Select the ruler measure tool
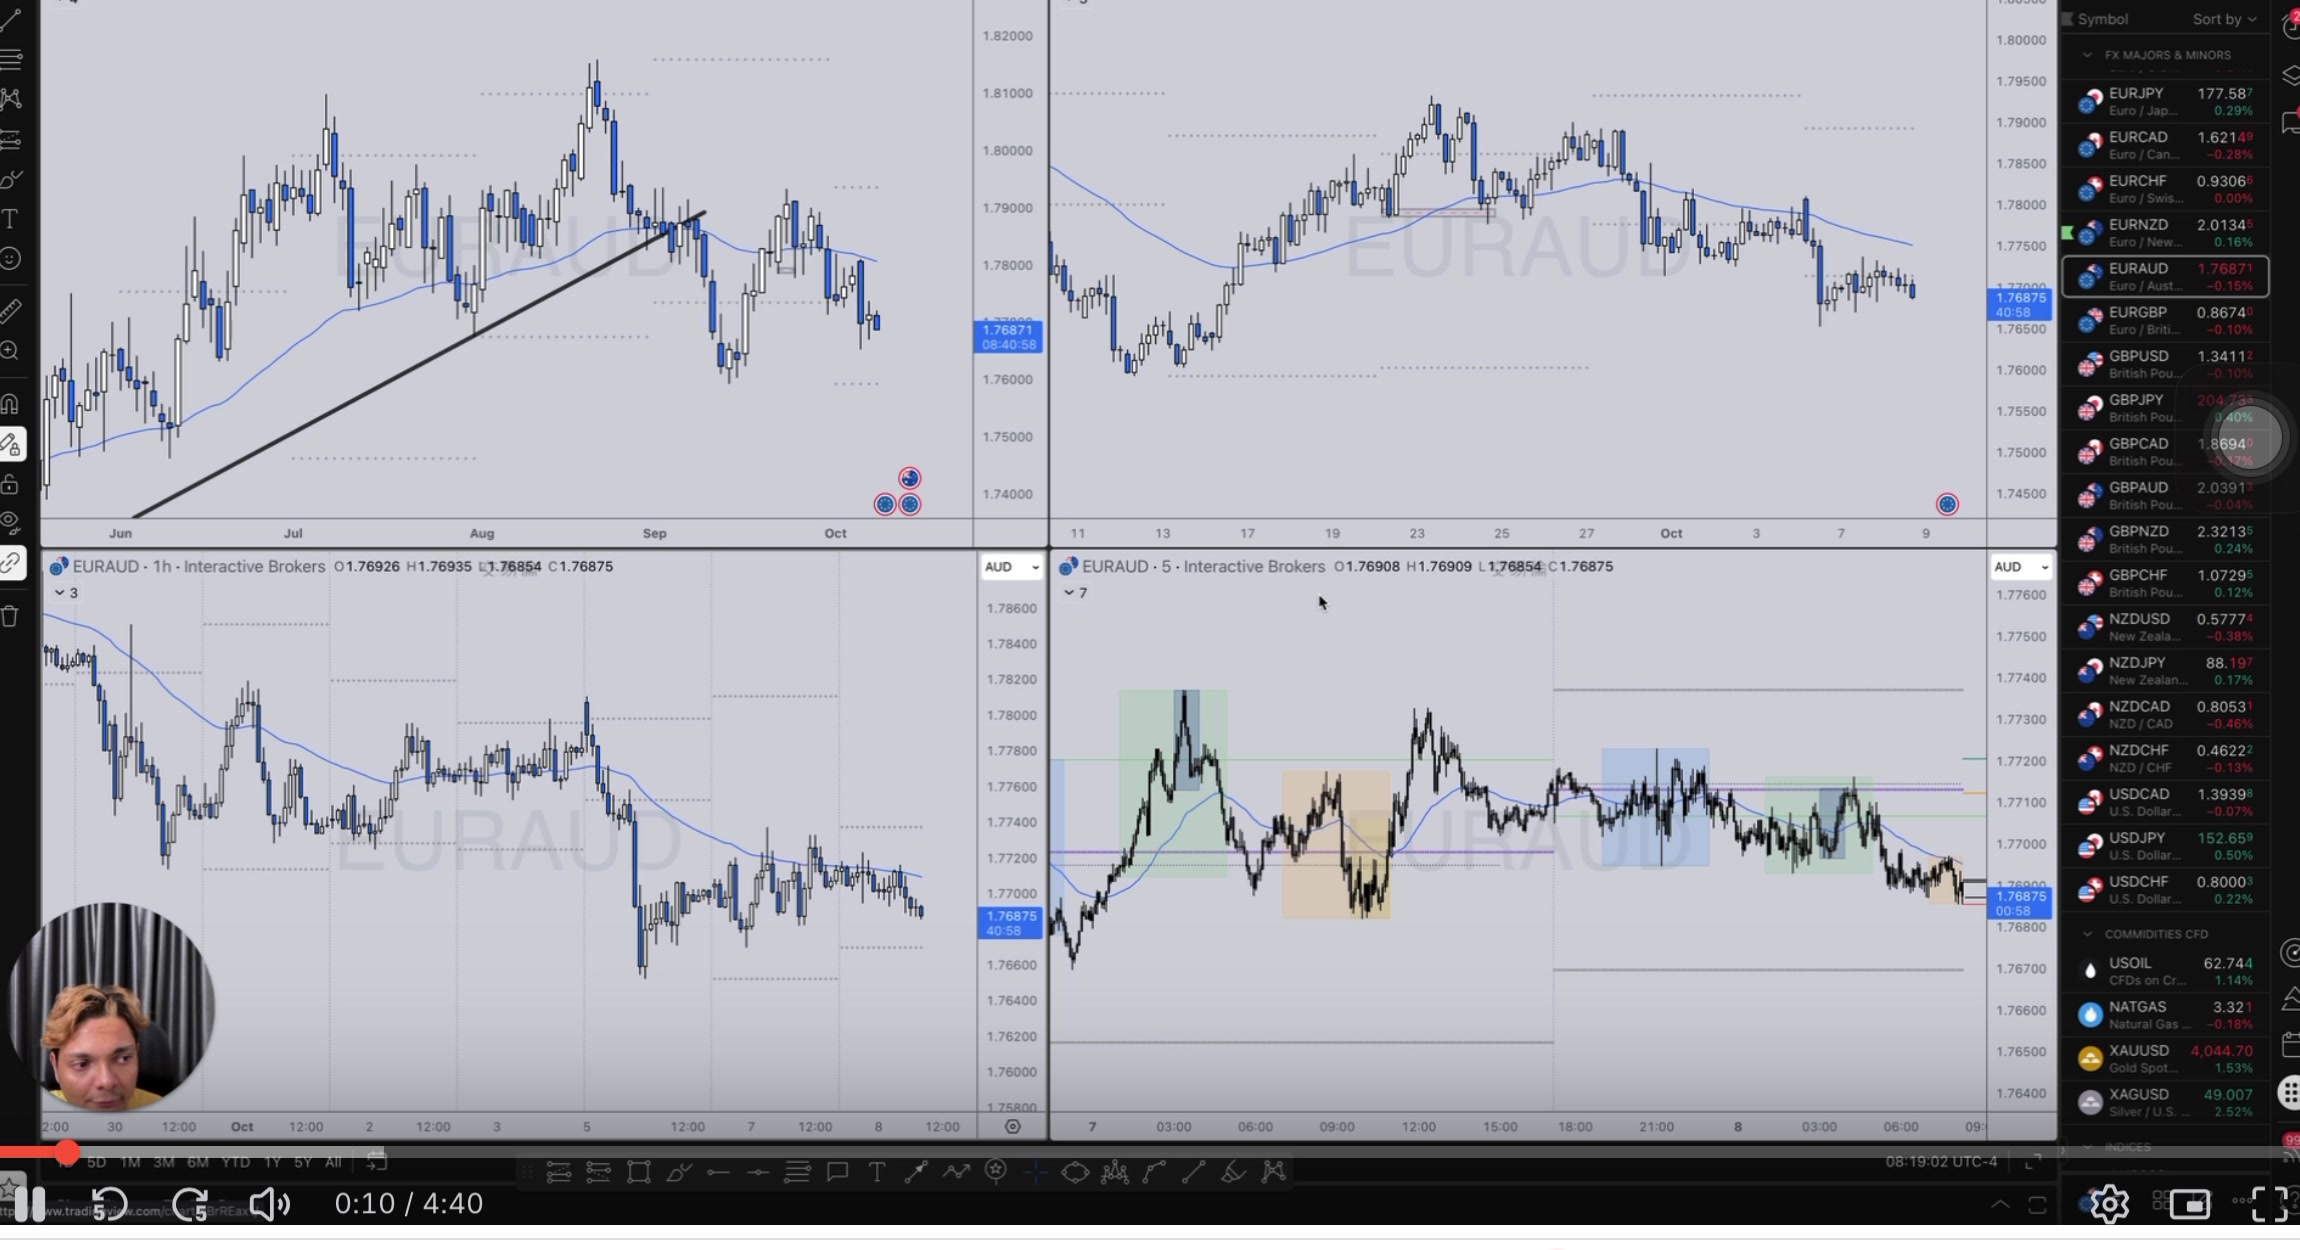Screen dimensions: 2300x1250 tap(11, 311)
